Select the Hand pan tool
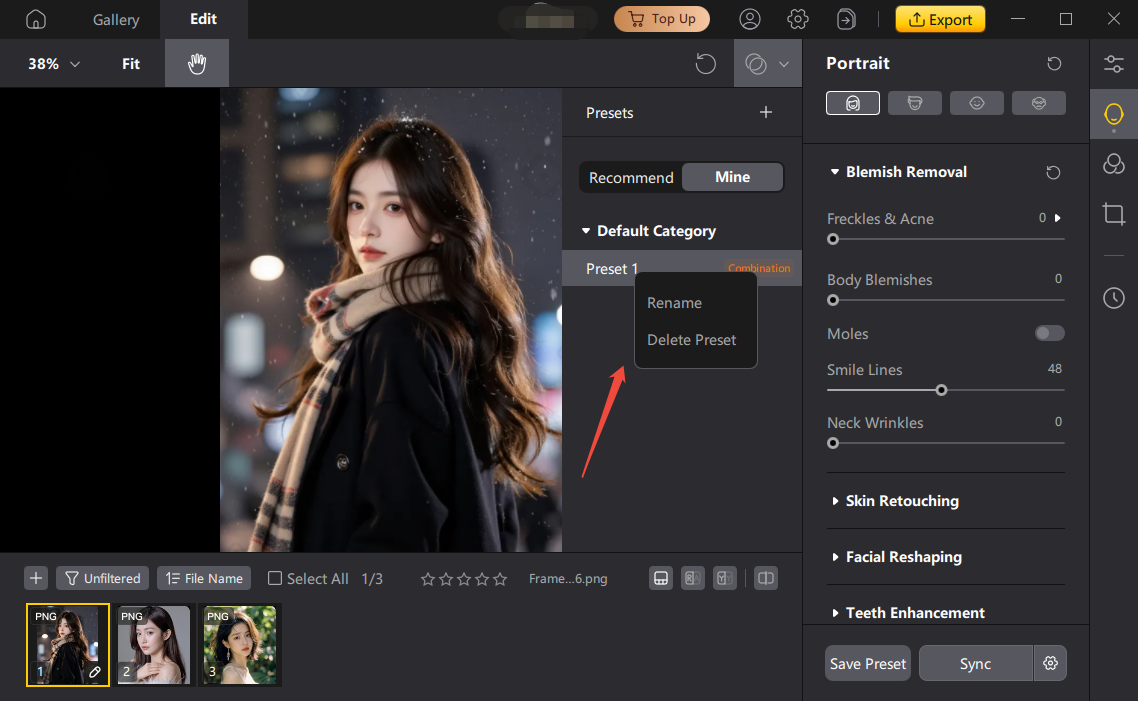This screenshot has height=701, width=1138. coord(197,64)
